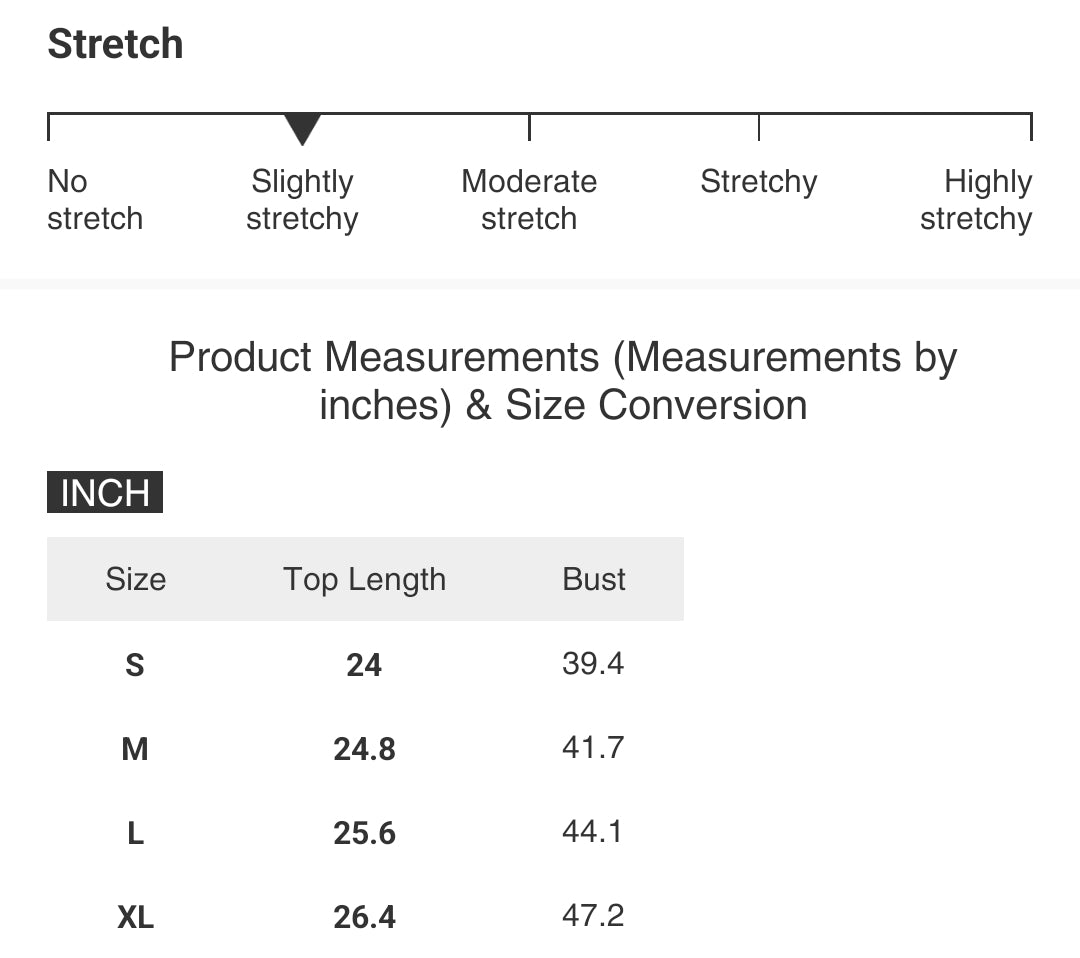Click the 'Stretchy' scale label
The height and width of the screenshot is (958, 1080).
[x=759, y=183]
